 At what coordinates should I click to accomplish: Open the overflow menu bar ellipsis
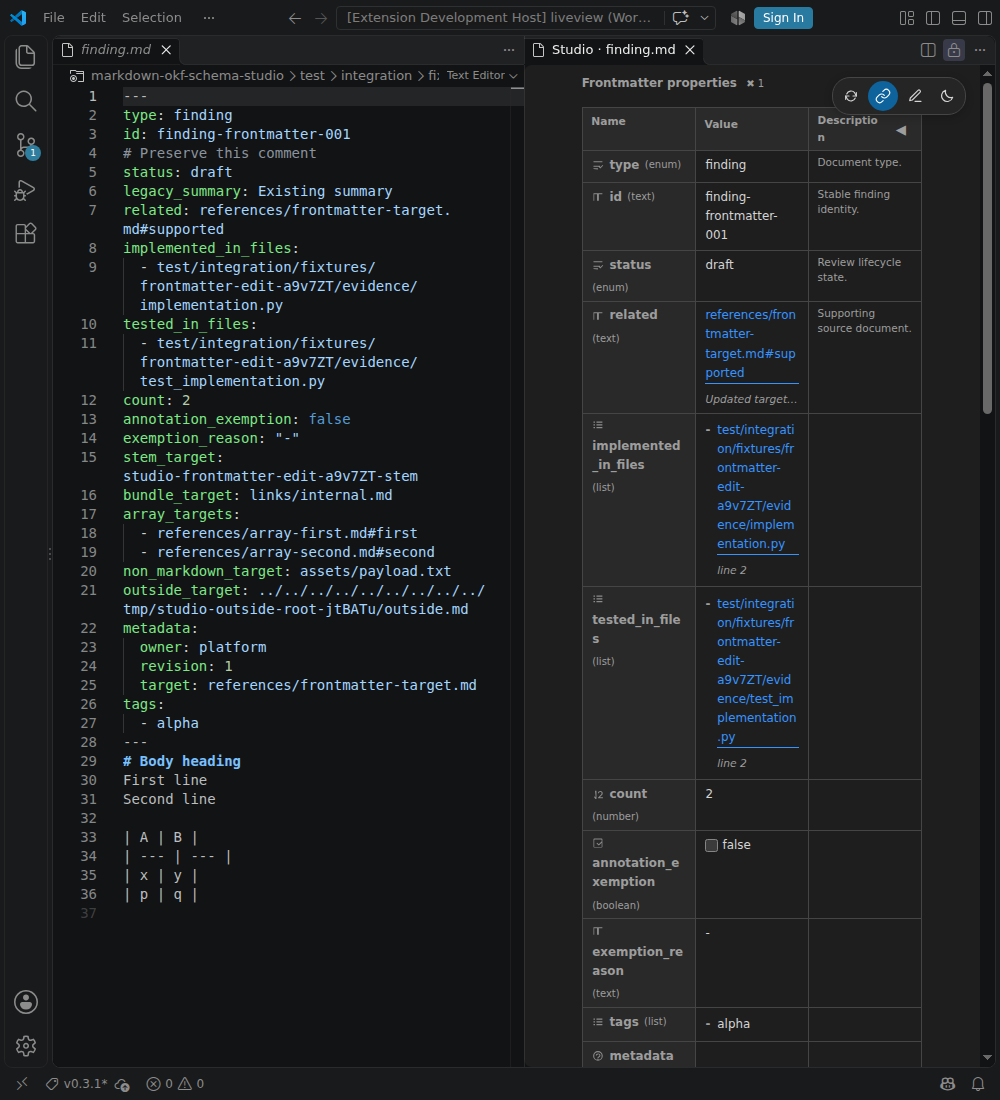[209, 18]
